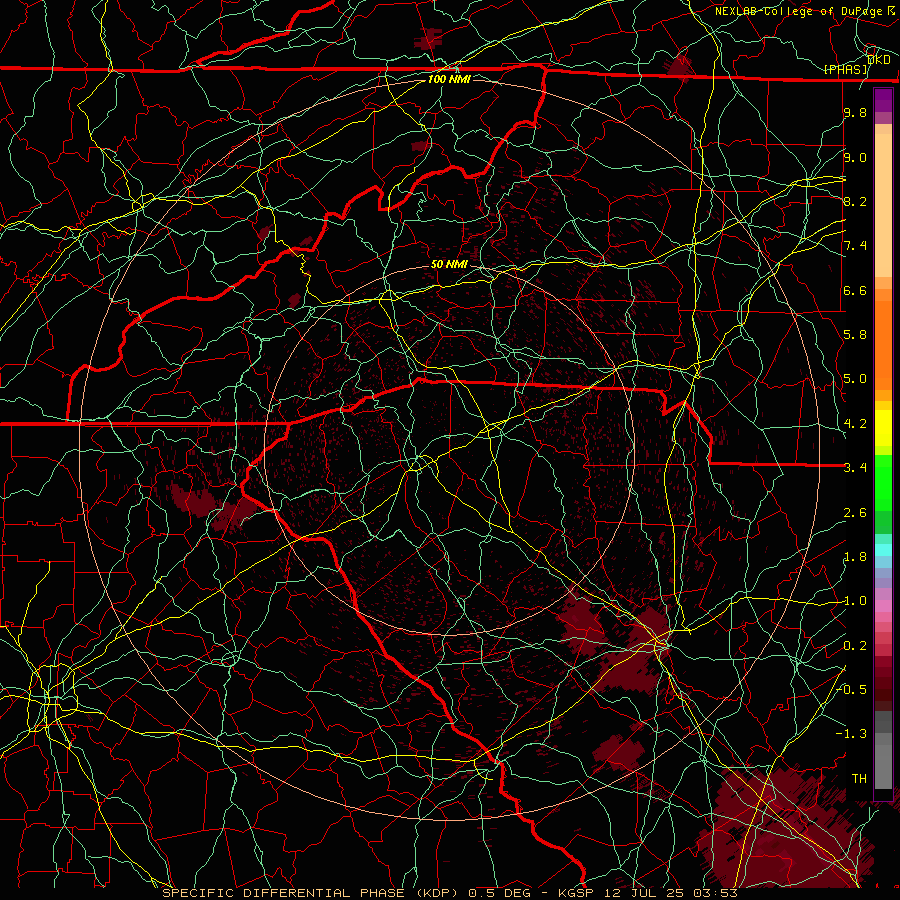Screen dimensions: 900x900
Task: Pick the bright green segment of the color bar
Action: point(883,482)
